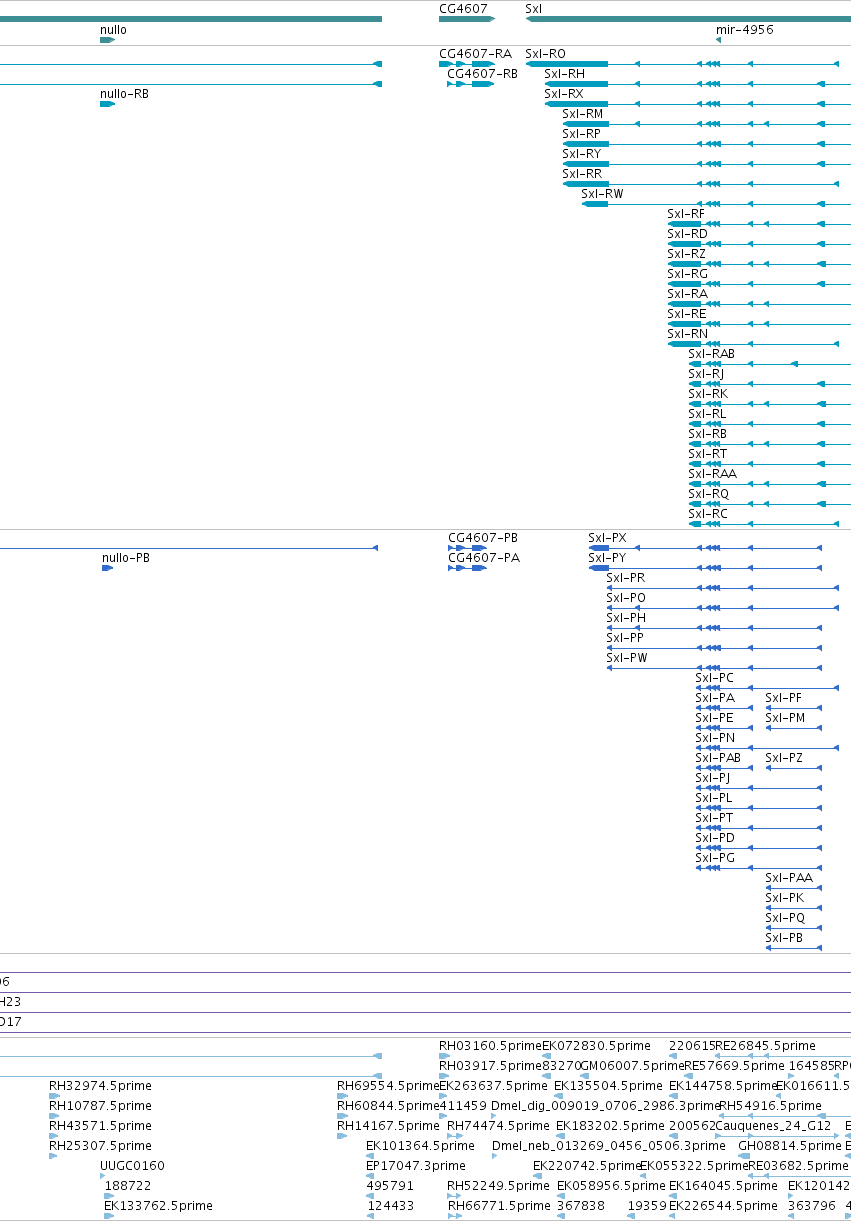The height and width of the screenshot is (1221, 851).
Task: Select the CG4607 gene label
Action: click(x=463, y=9)
